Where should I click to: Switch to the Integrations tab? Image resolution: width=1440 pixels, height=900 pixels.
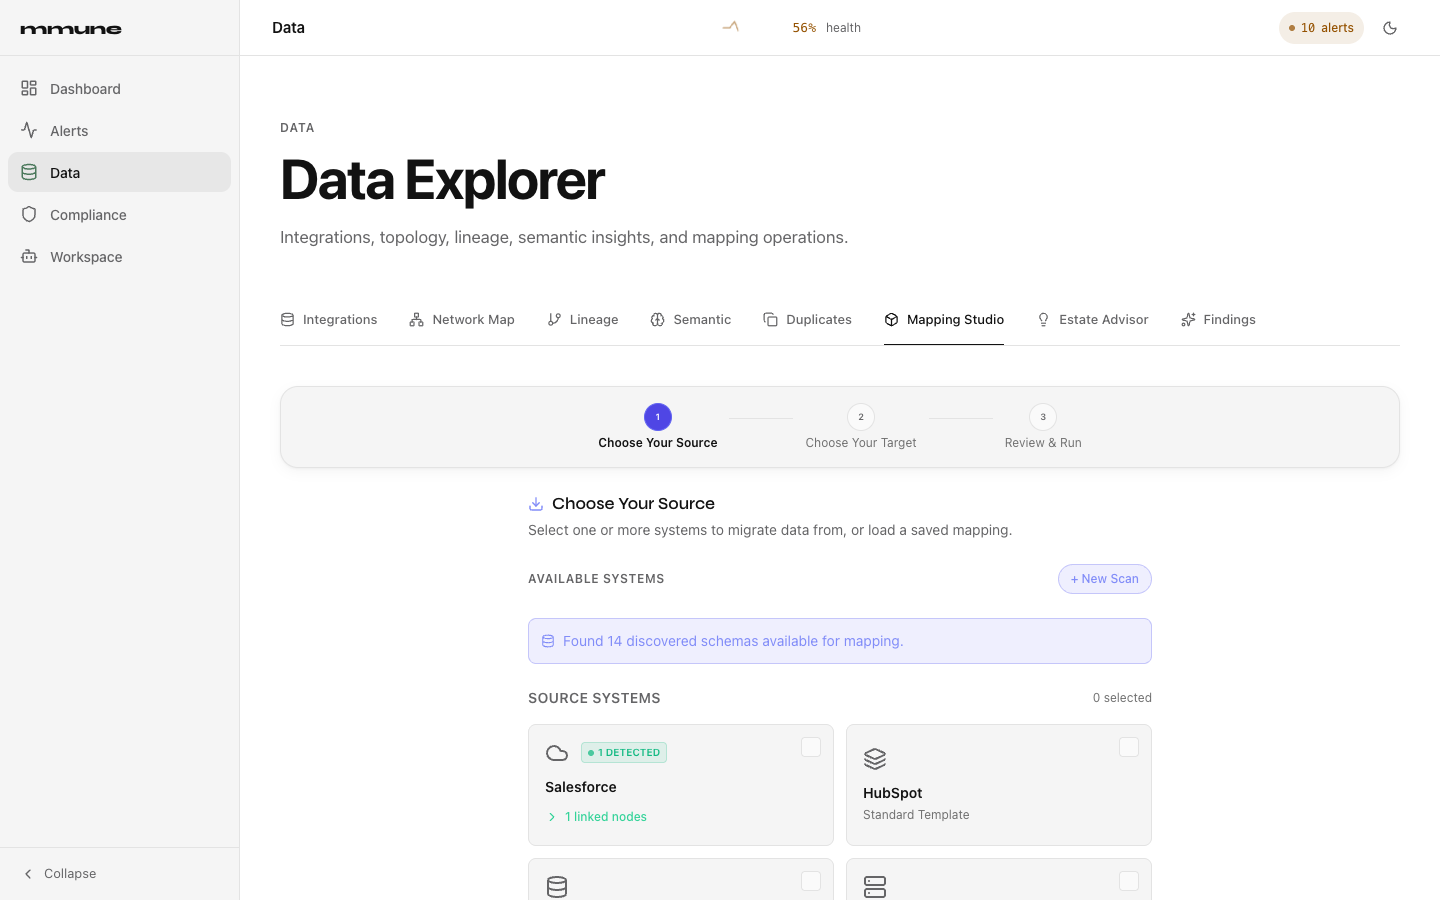point(329,320)
